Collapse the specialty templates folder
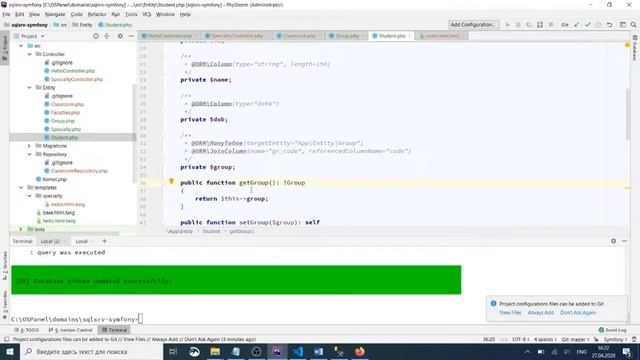The width and height of the screenshot is (640, 360). (29, 196)
